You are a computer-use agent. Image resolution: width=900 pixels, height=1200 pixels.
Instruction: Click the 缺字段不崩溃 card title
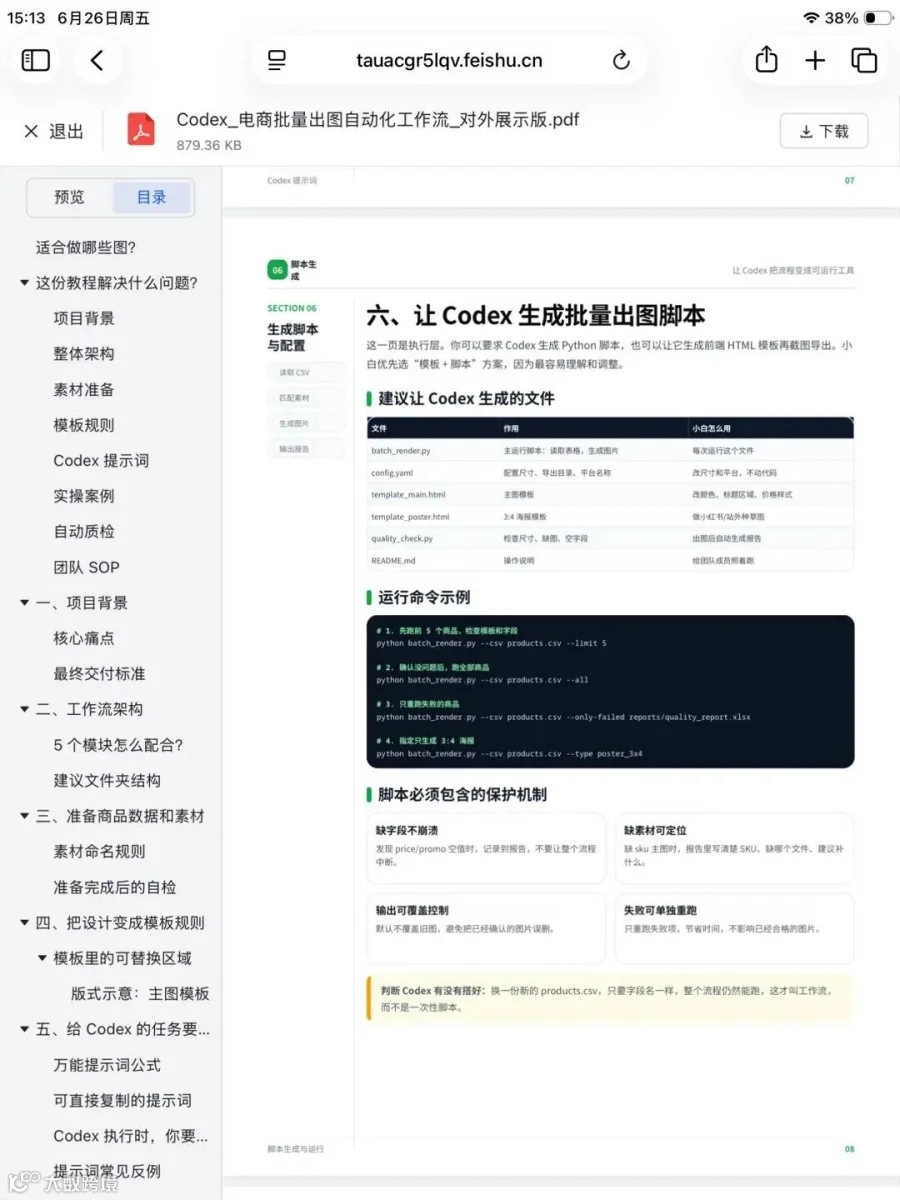407,831
